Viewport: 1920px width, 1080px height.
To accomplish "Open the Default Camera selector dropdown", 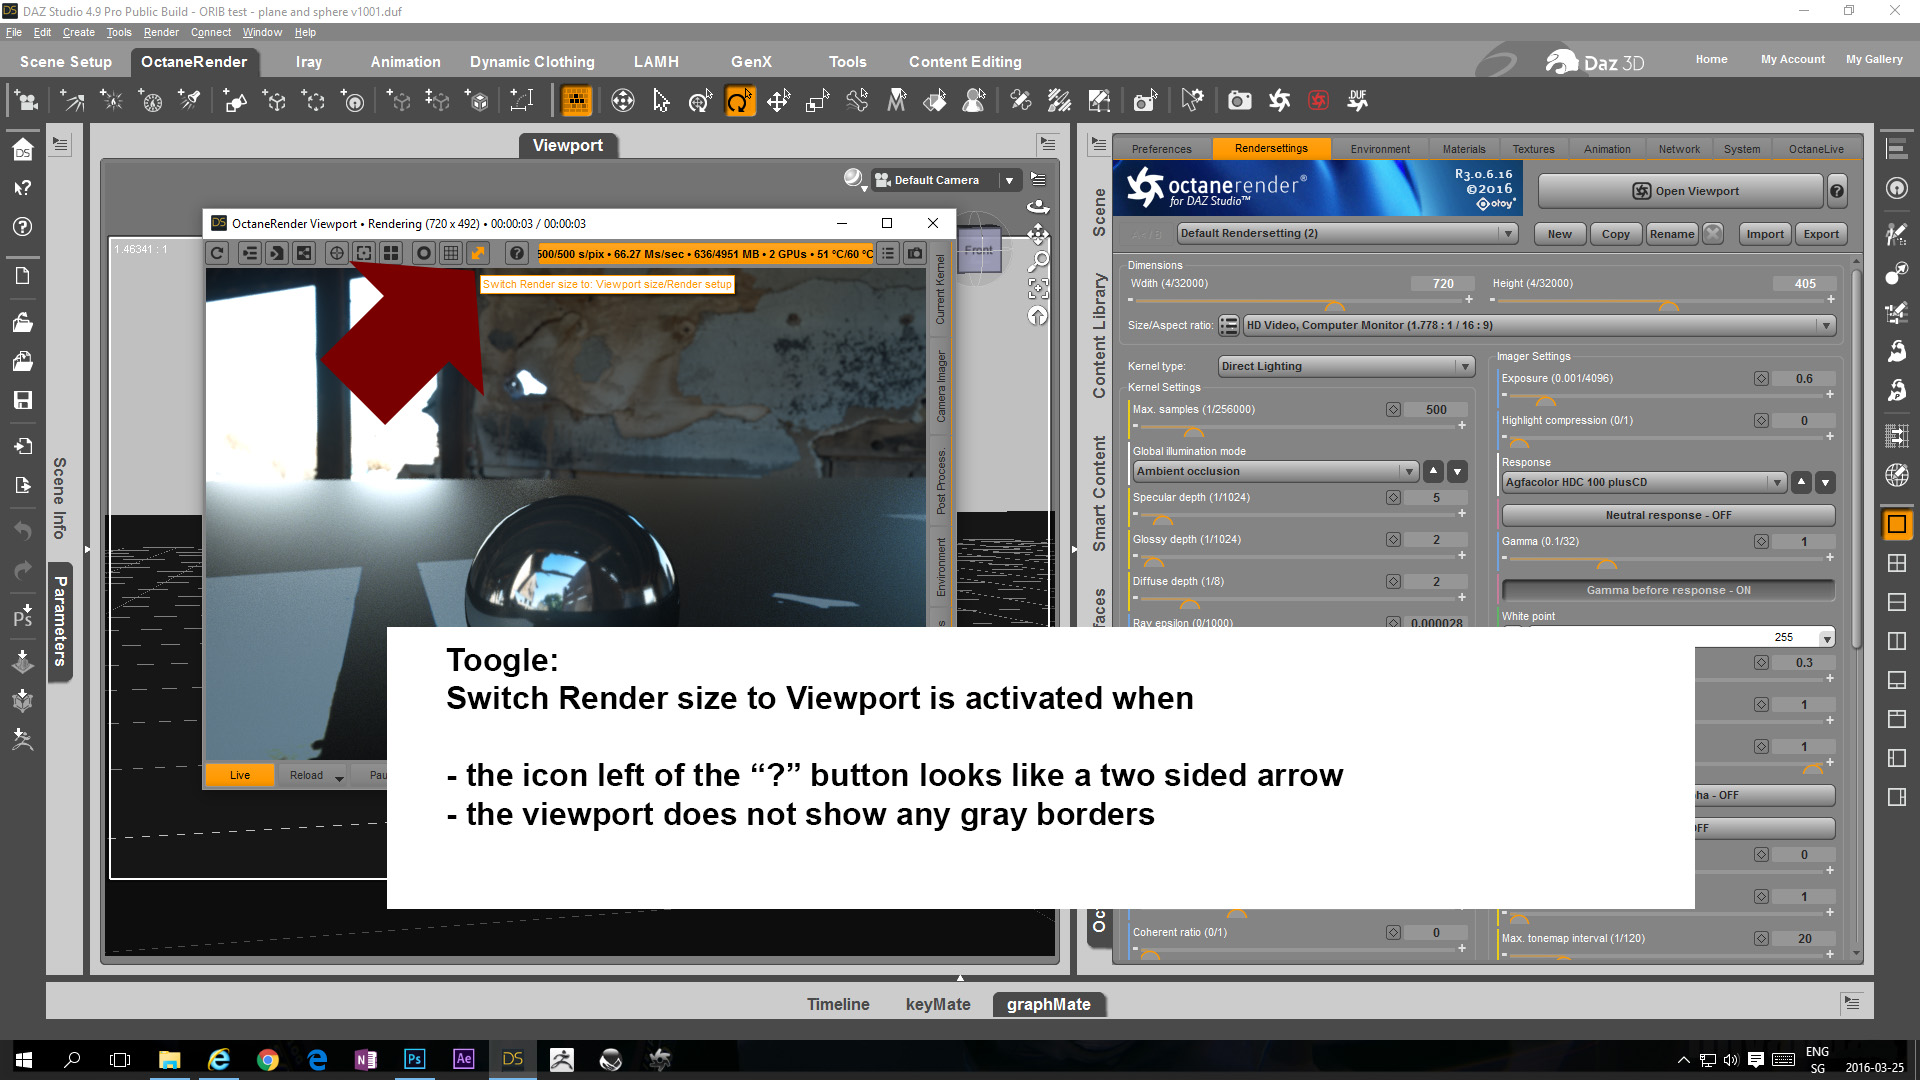I will (x=1009, y=181).
